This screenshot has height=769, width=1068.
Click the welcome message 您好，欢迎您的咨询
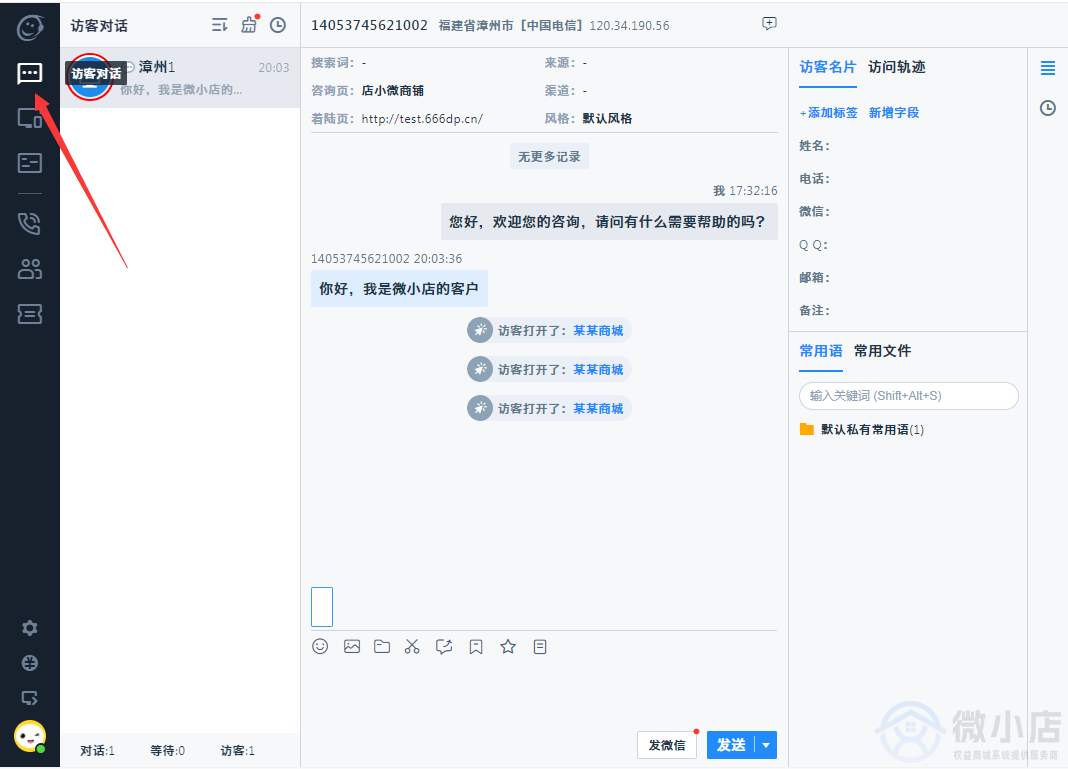[x=609, y=221]
